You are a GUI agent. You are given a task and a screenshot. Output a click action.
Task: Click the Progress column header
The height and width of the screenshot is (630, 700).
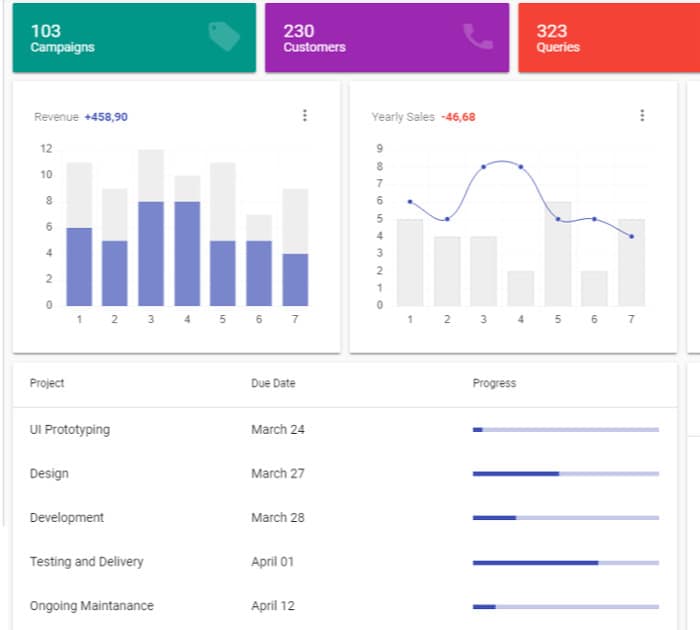(494, 383)
